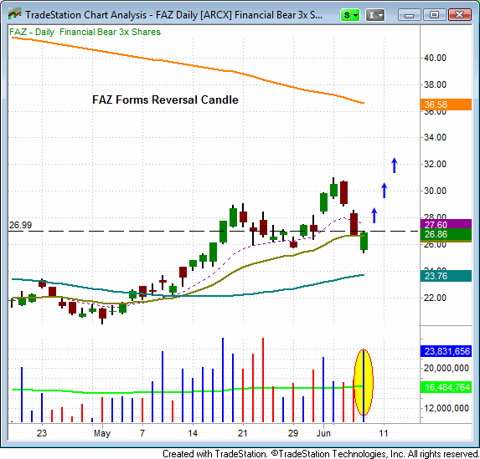This screenshot has width=480, height=459.
Task: Click the green 16,484,764 volume average label
Action: (446, 387)
